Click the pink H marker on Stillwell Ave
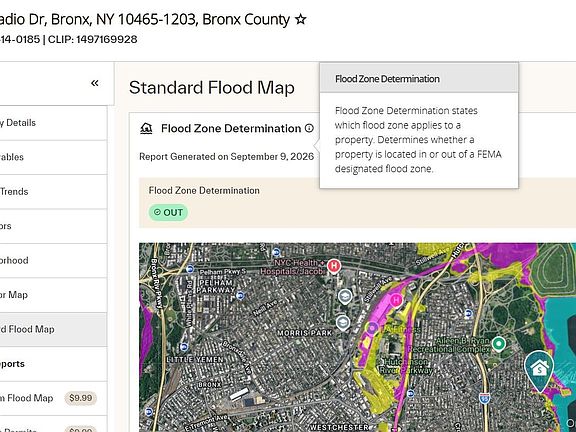 [x=396, y=300]
